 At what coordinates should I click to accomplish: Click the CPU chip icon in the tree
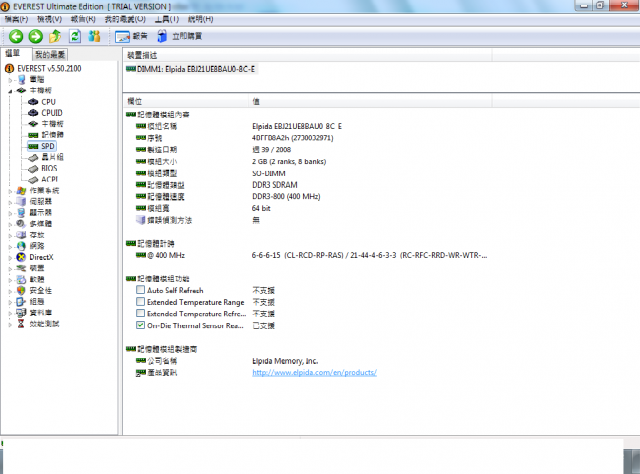(33, 102)
